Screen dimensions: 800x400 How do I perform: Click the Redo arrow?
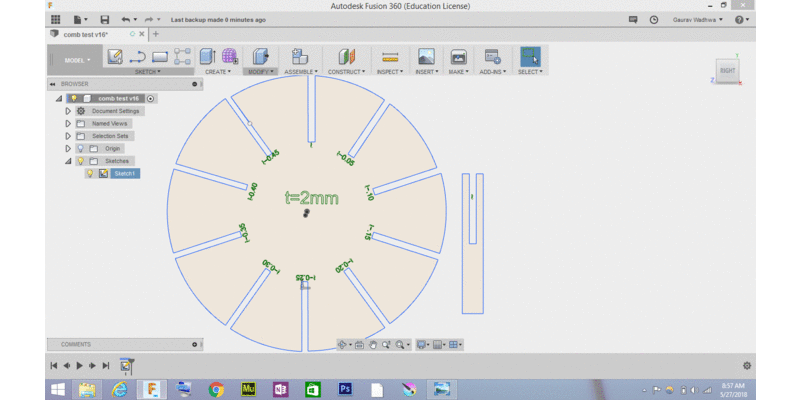(149, 19)
